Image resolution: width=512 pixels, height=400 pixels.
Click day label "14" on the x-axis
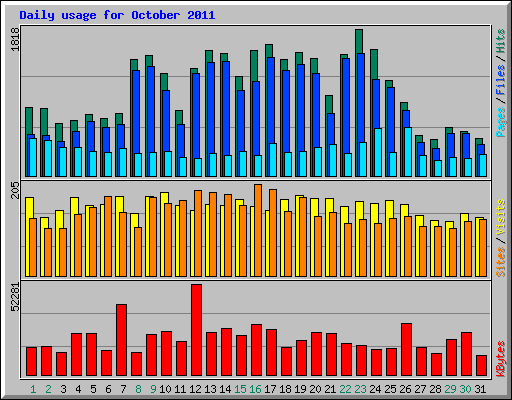[x=225, y=389]
